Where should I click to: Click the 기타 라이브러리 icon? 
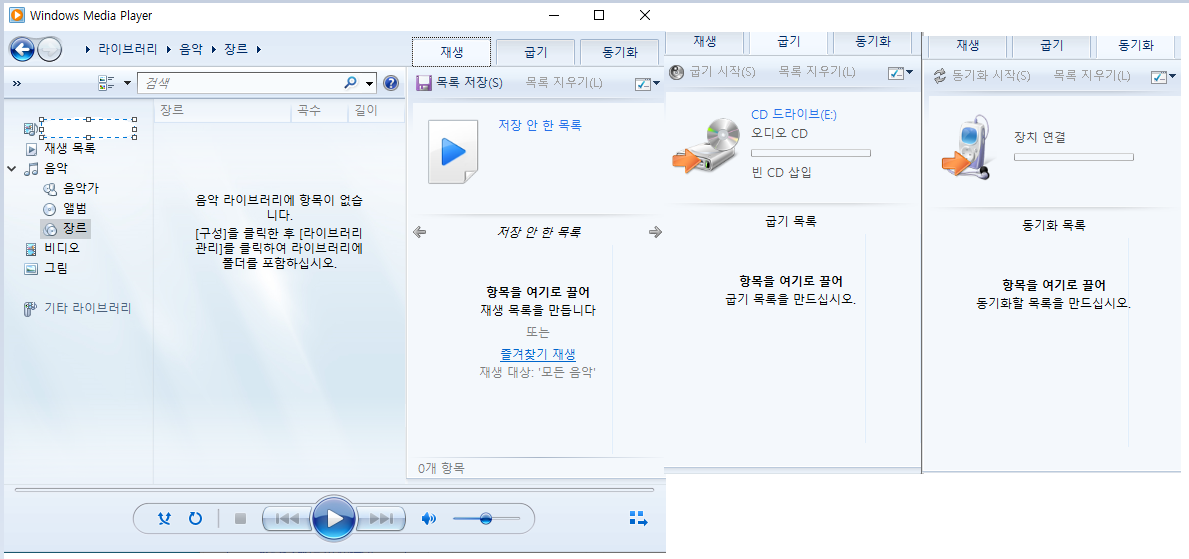(x=30, y=309)
